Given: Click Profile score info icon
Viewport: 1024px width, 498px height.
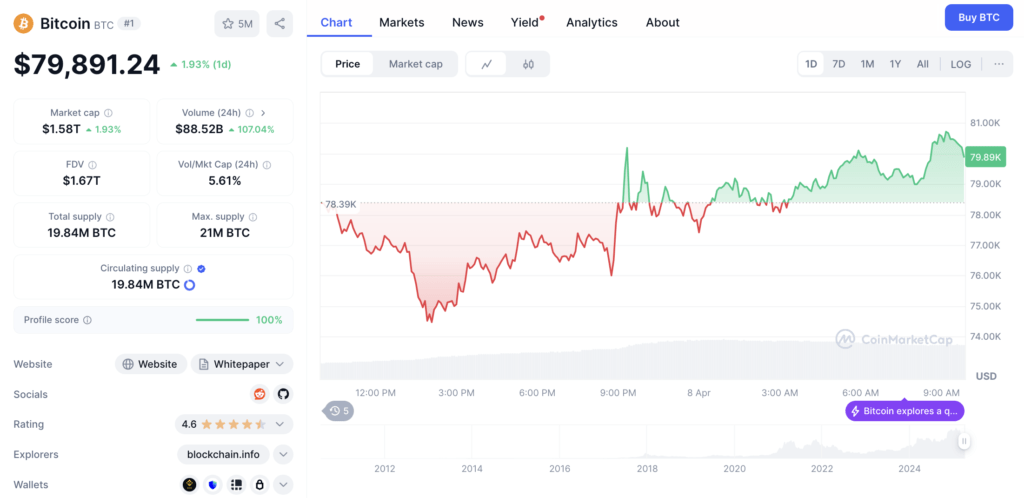Looking at the screenshot, I should point(88,320).
